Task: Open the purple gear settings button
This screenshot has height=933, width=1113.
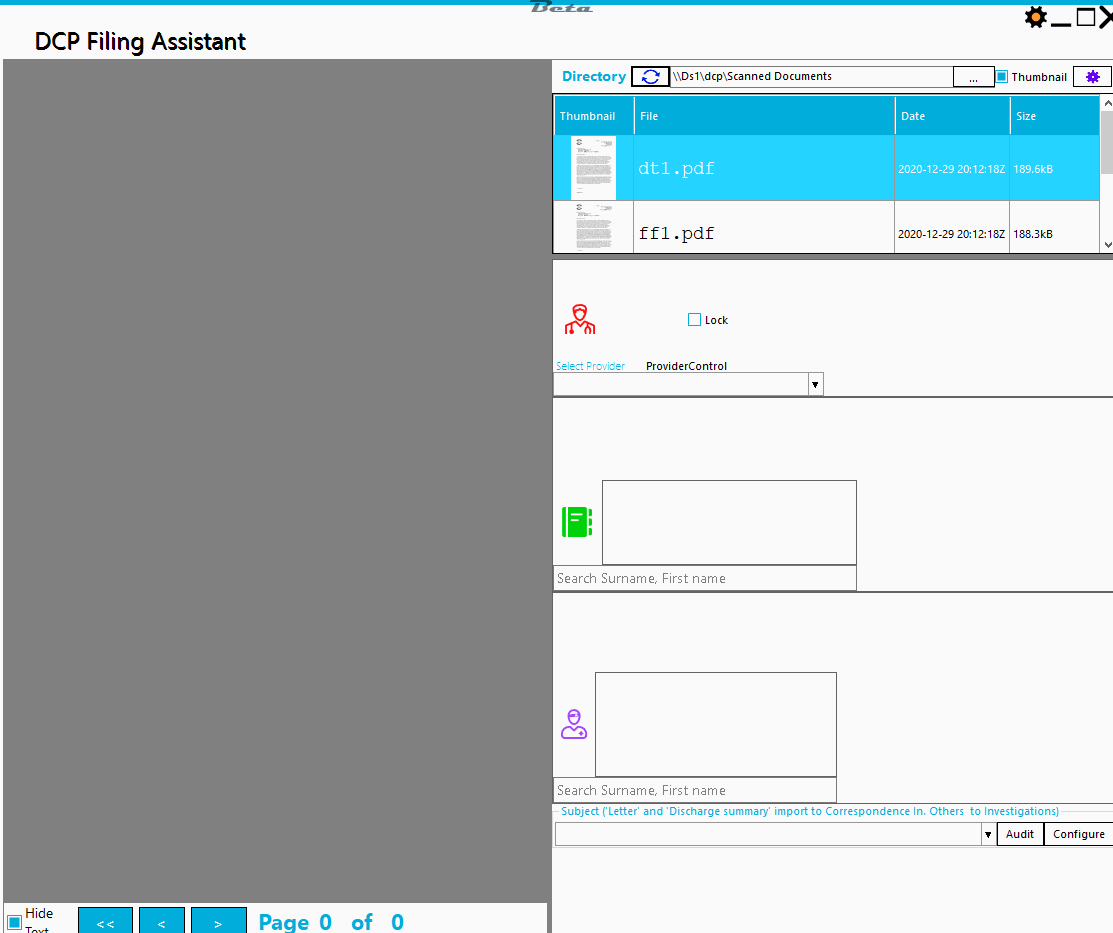Action: (x=1092, y=77)
